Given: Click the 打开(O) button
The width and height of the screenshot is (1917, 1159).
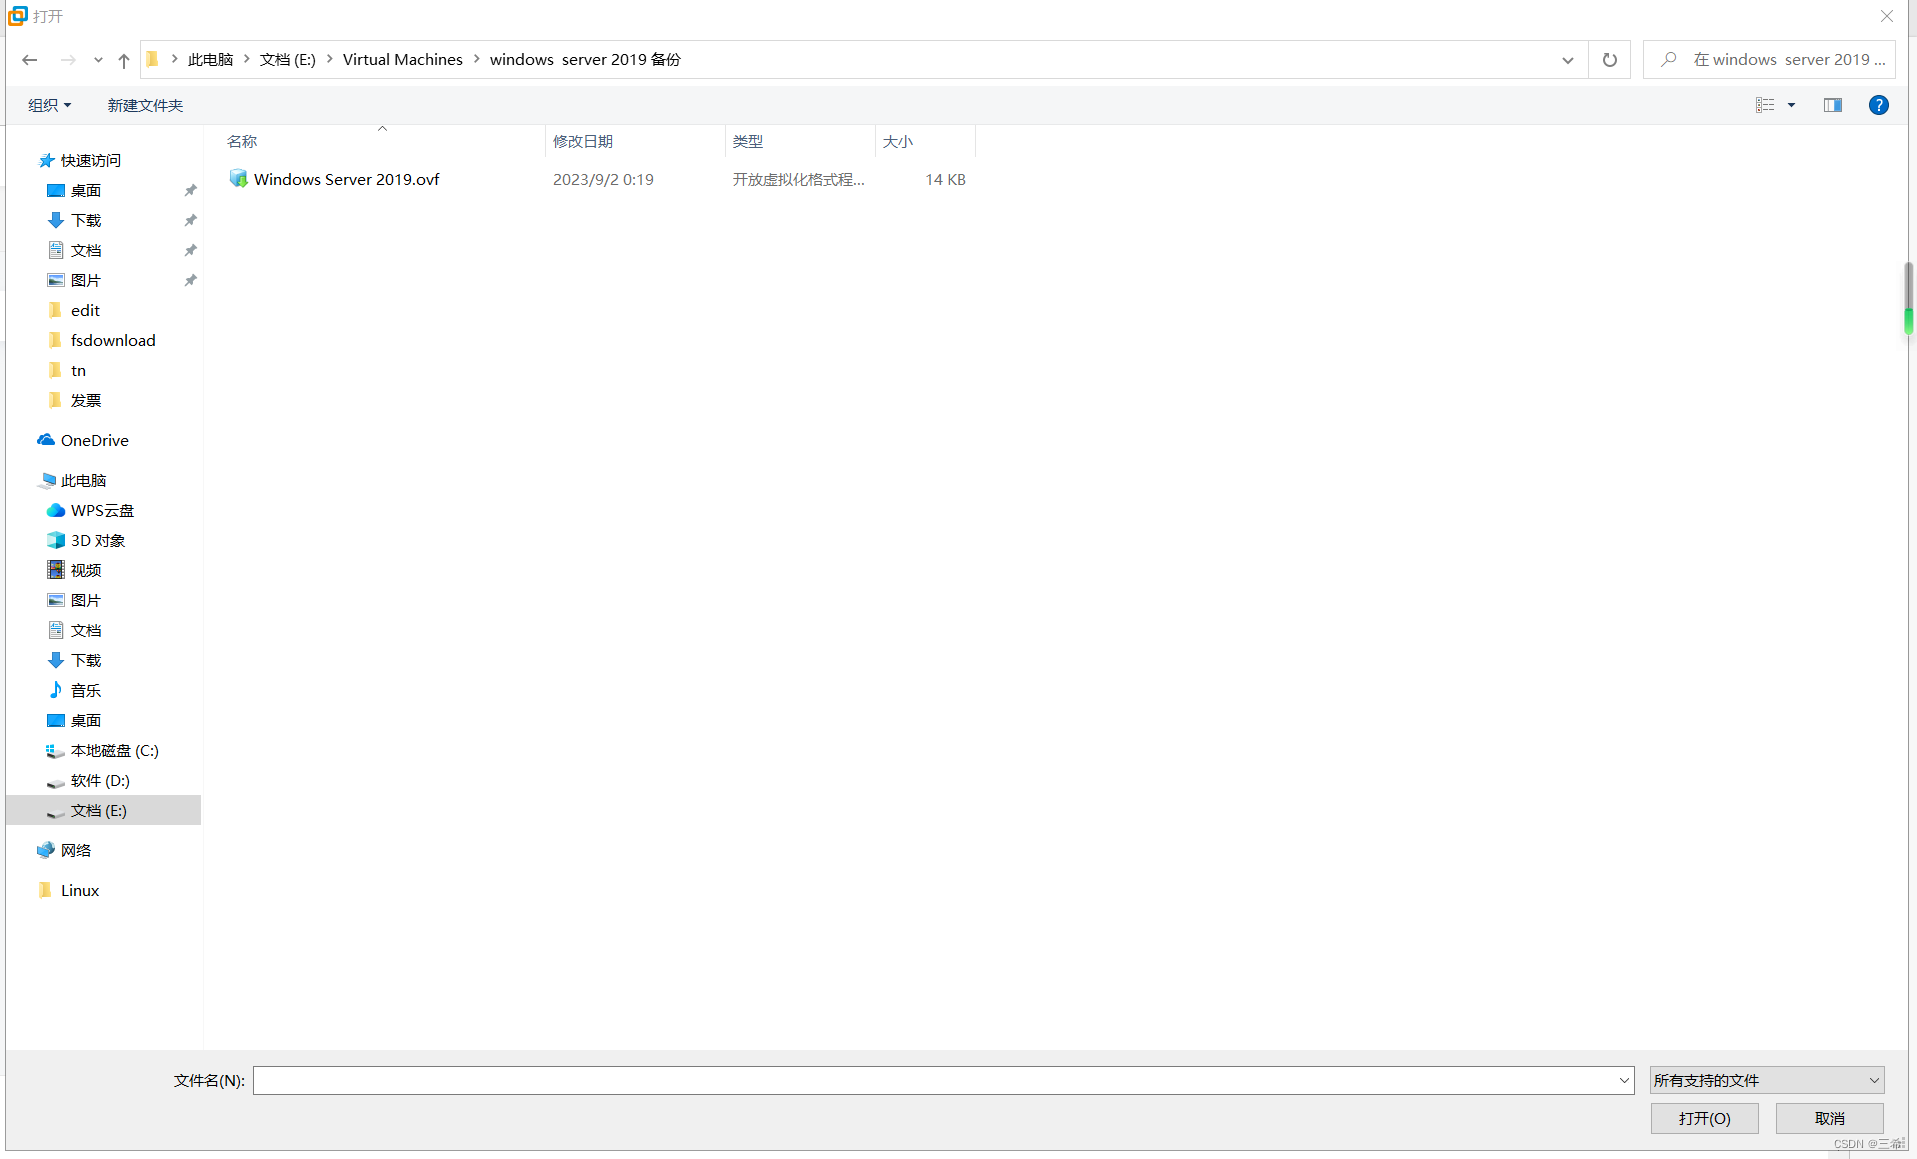Looking at the screenshot, I should click(x=1704, y=1118).
